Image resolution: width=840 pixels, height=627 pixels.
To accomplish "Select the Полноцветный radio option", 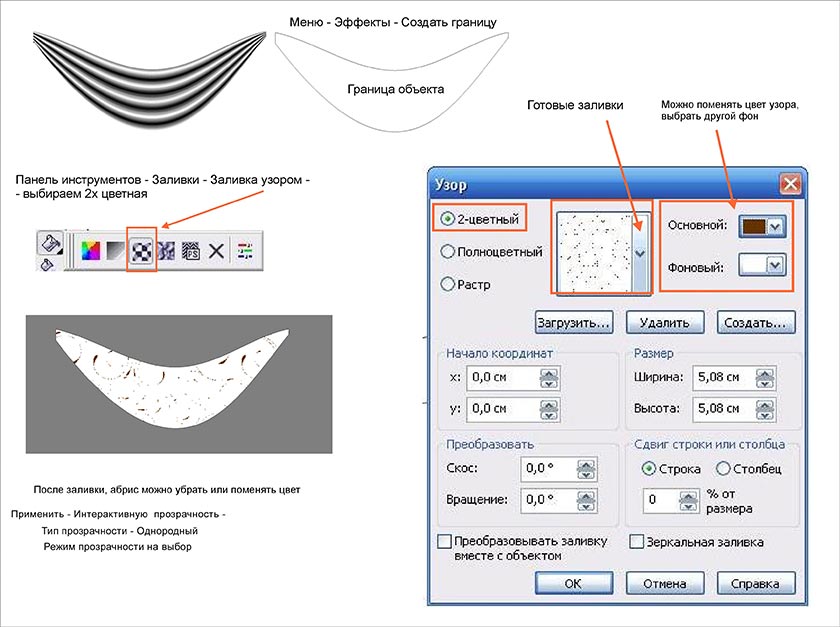I will tap(448, 252).
